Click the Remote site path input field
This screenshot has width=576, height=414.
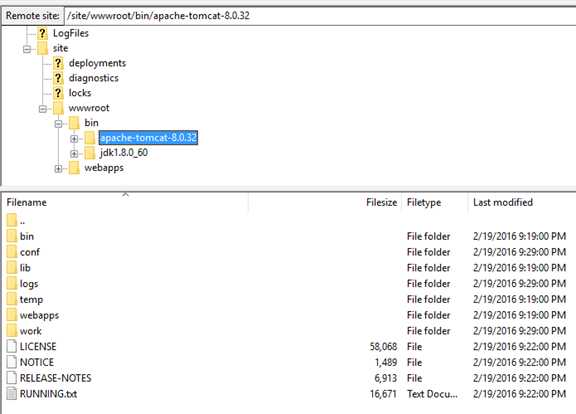pos(320,16)
